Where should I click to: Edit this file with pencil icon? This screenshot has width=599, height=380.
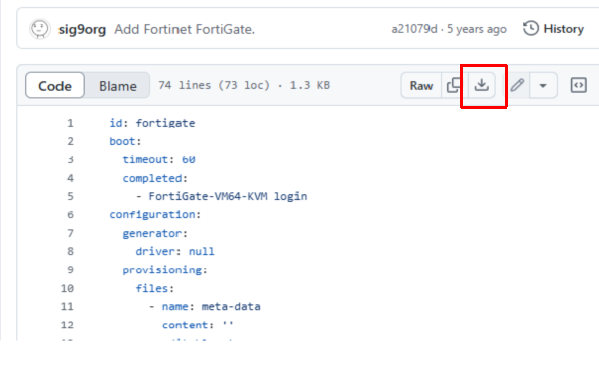coord(517,85)
